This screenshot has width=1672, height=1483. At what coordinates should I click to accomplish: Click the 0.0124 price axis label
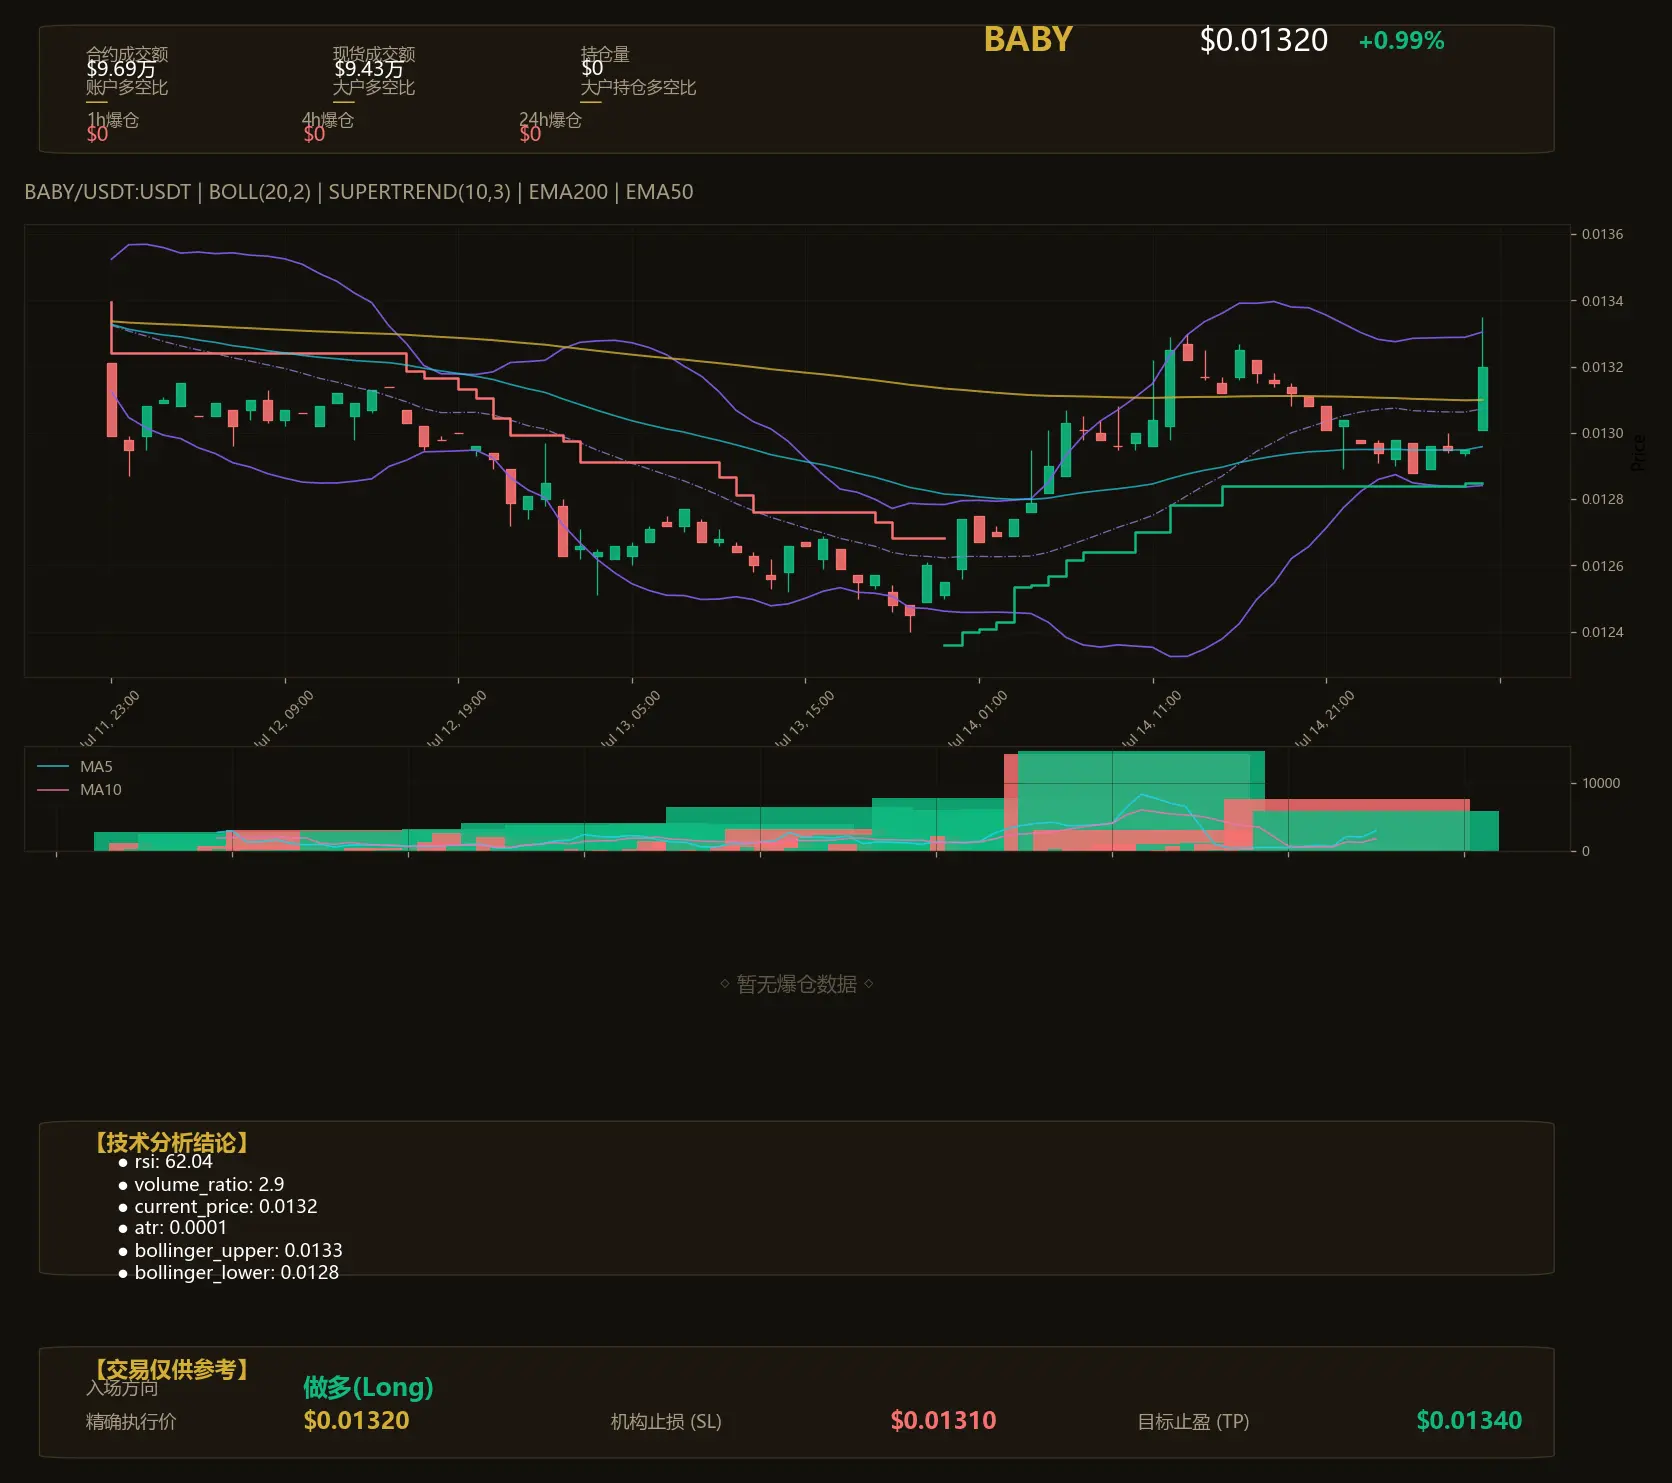coord(1602,632)
